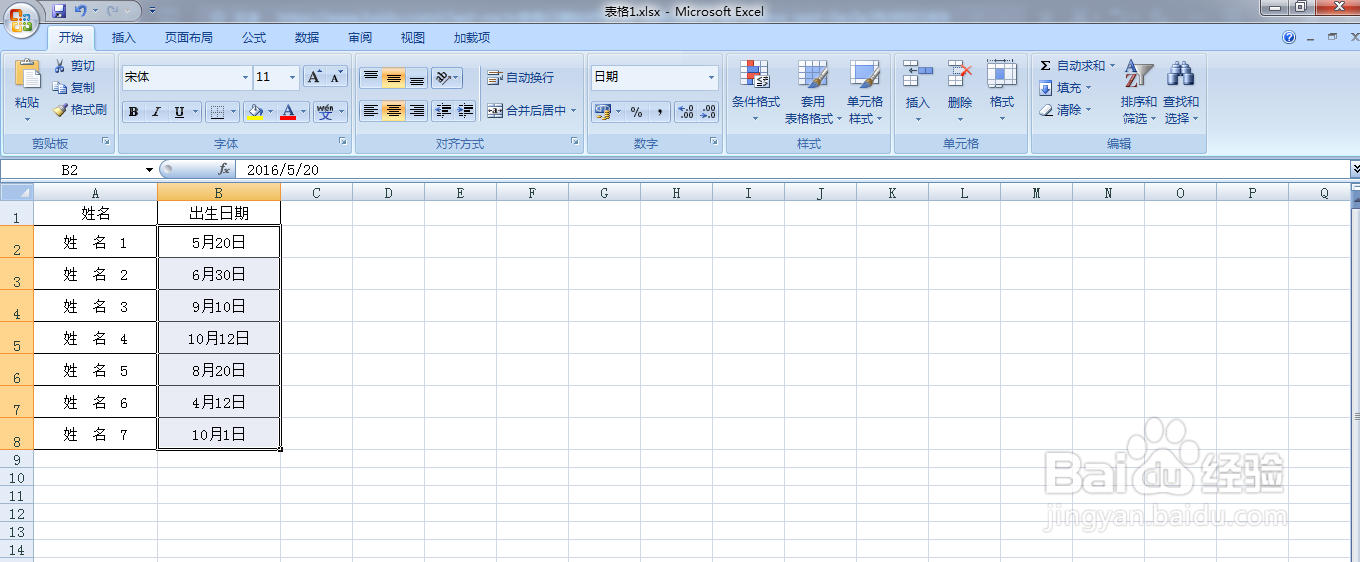This screenshot has height=562, width=1360.
Task: Click the Insert cells (插入) icon
Action: click(917, 74)
